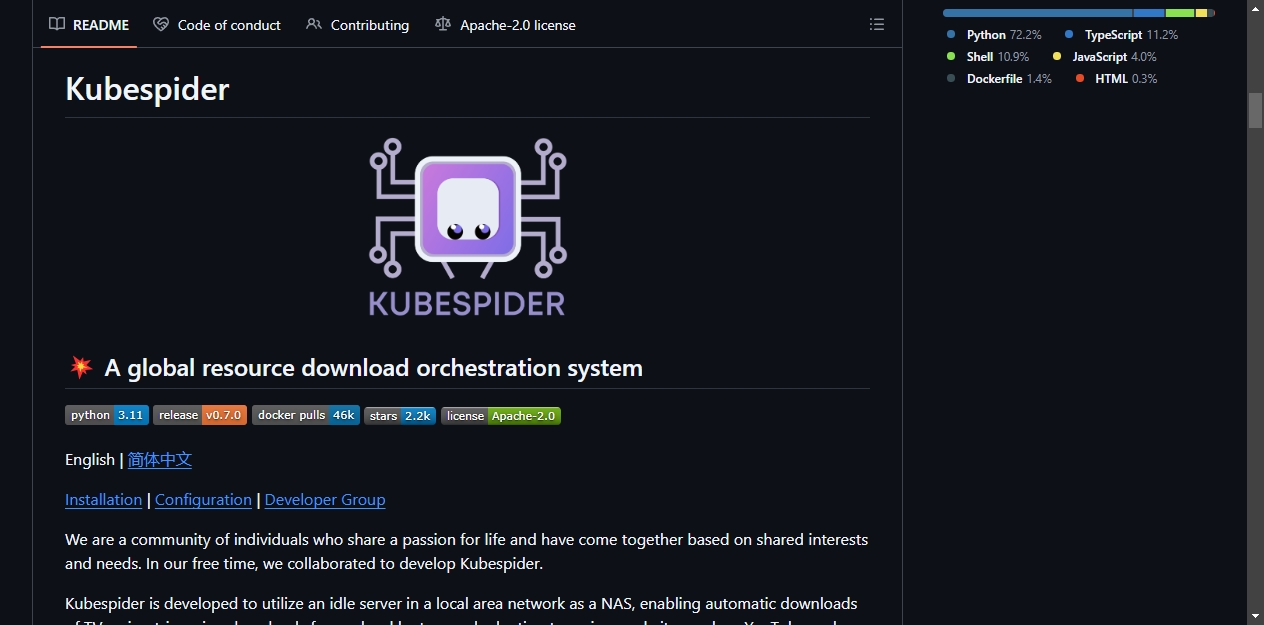
Task: Click the collision emoji before the subtitle
Action: tap(81, 368)
